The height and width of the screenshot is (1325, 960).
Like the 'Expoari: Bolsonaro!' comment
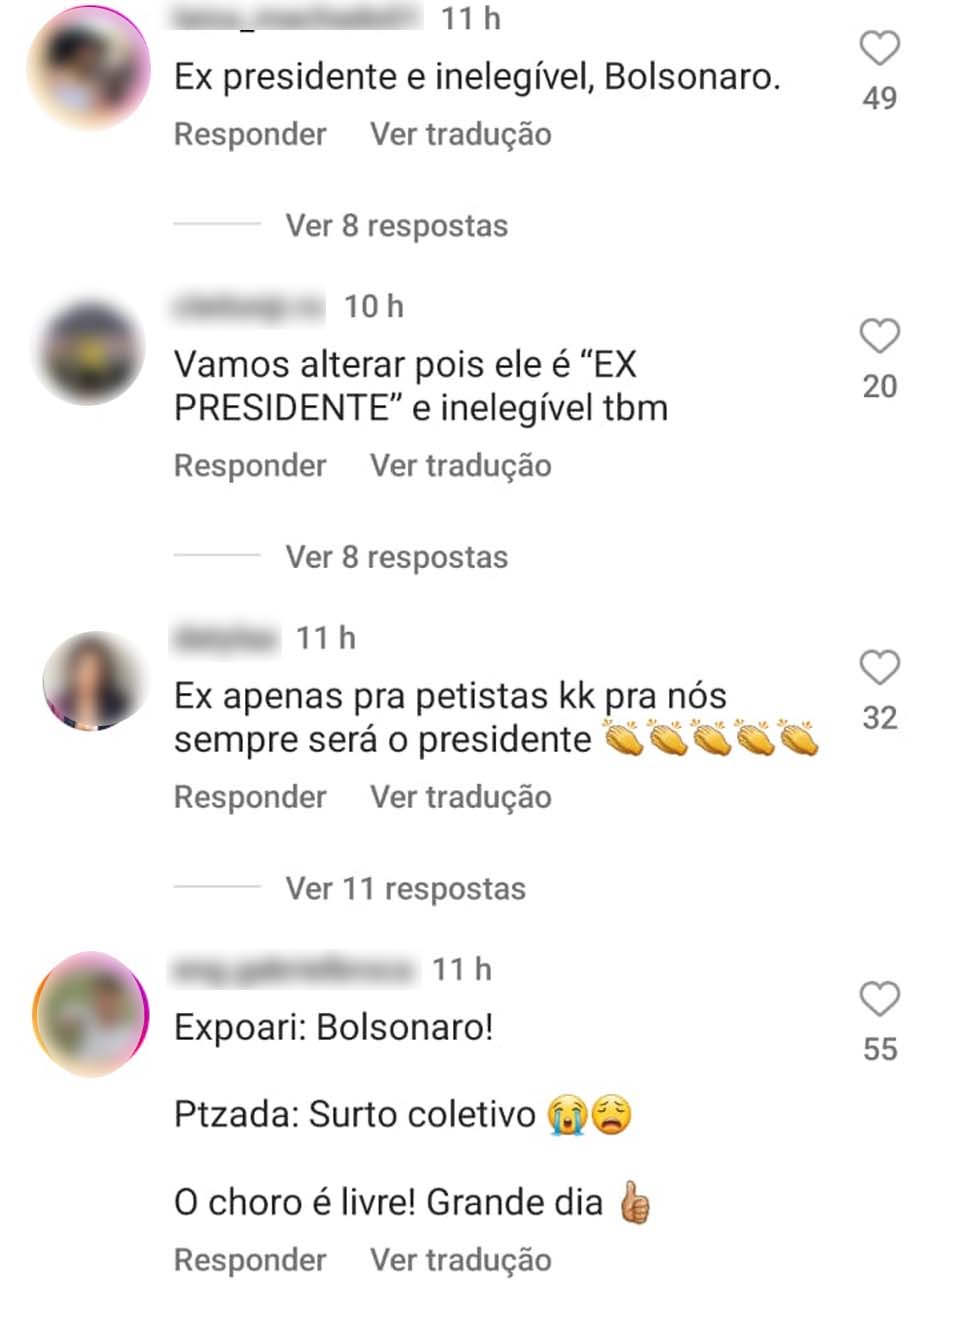tap(880, 999)
